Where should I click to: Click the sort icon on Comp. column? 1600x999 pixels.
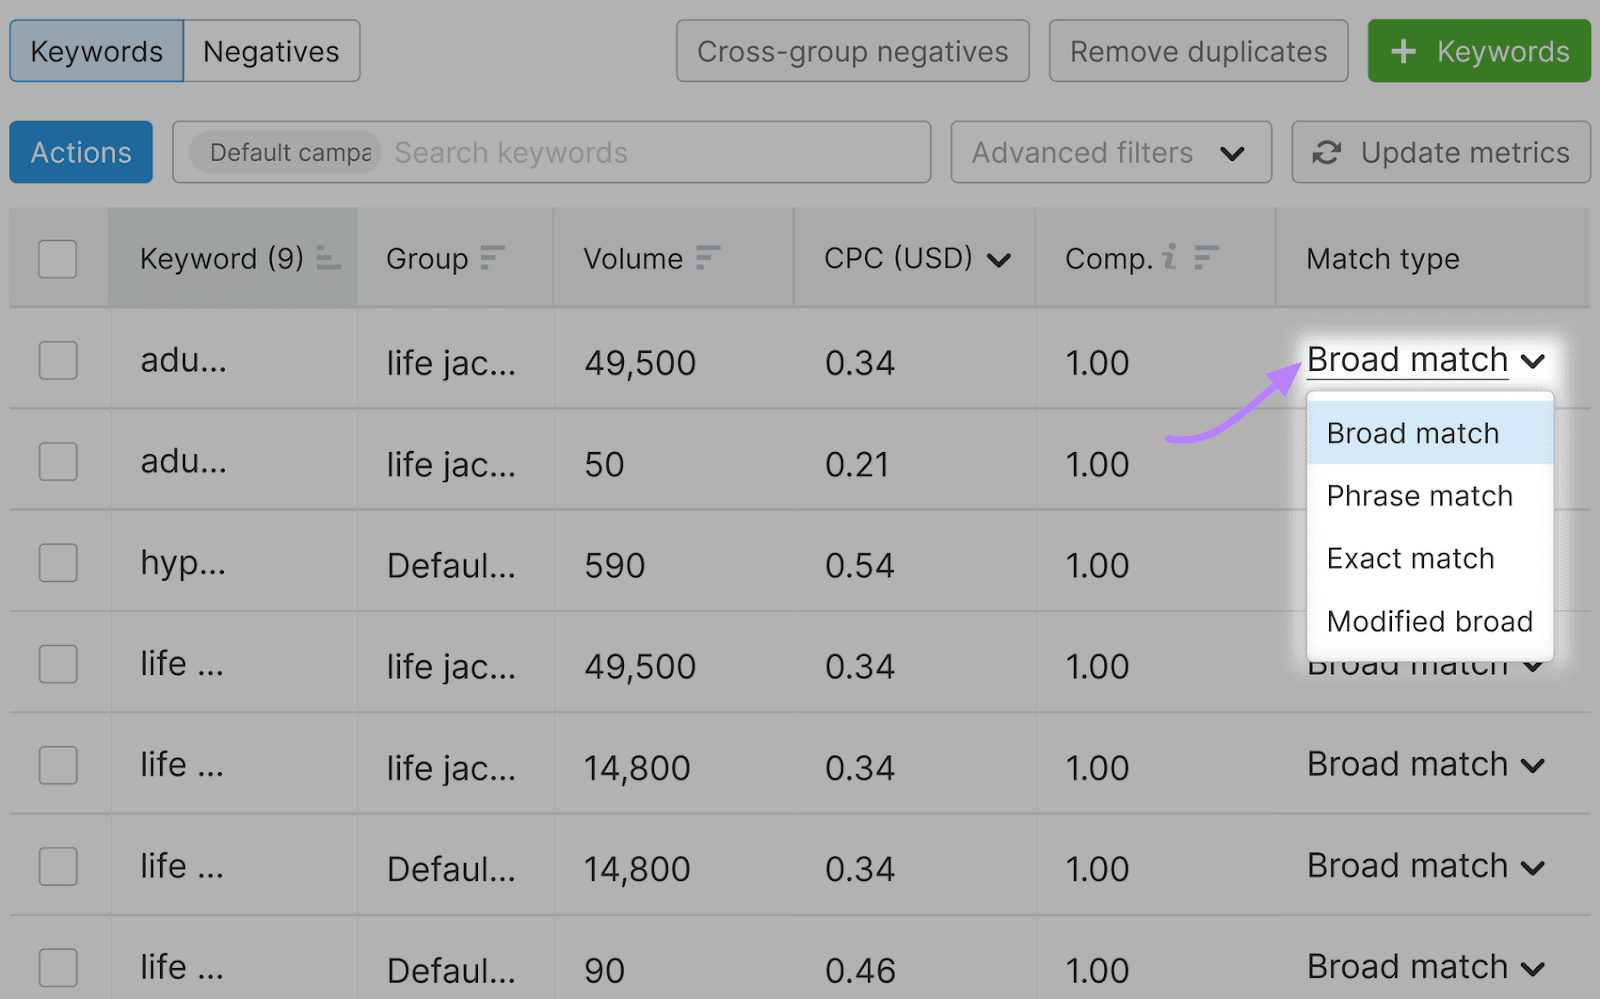1206,257
